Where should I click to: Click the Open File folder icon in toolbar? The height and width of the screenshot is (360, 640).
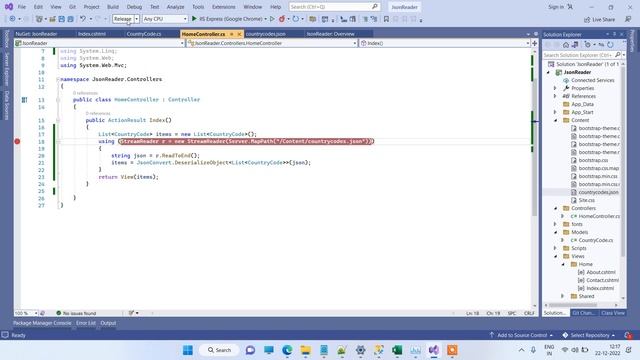coord(52,19)
